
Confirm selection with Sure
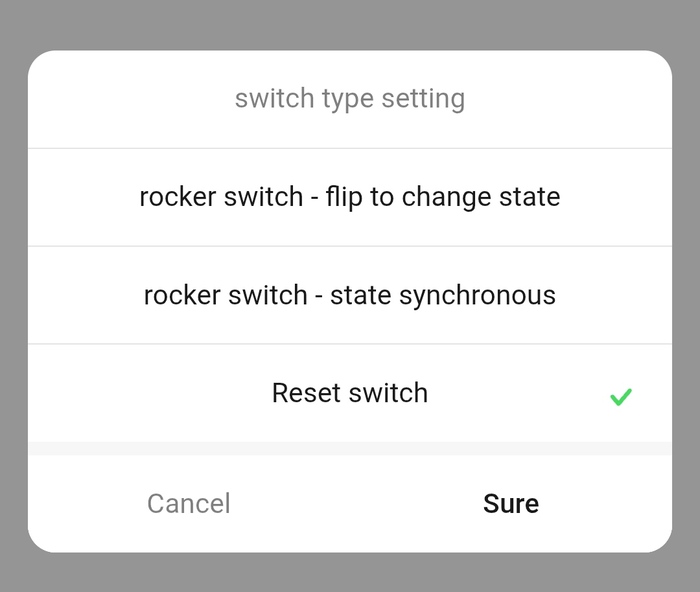(x=510, y=503)
